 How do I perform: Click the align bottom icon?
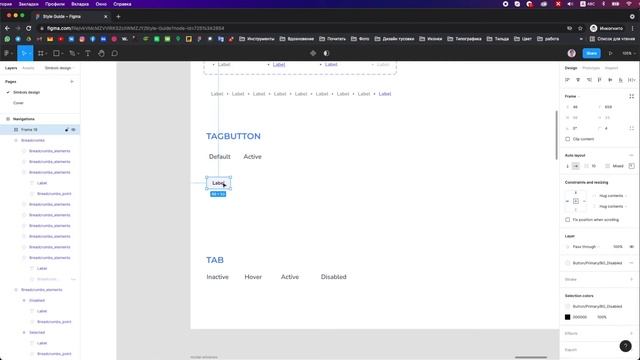pyautogui.click(x=621, y=80)
